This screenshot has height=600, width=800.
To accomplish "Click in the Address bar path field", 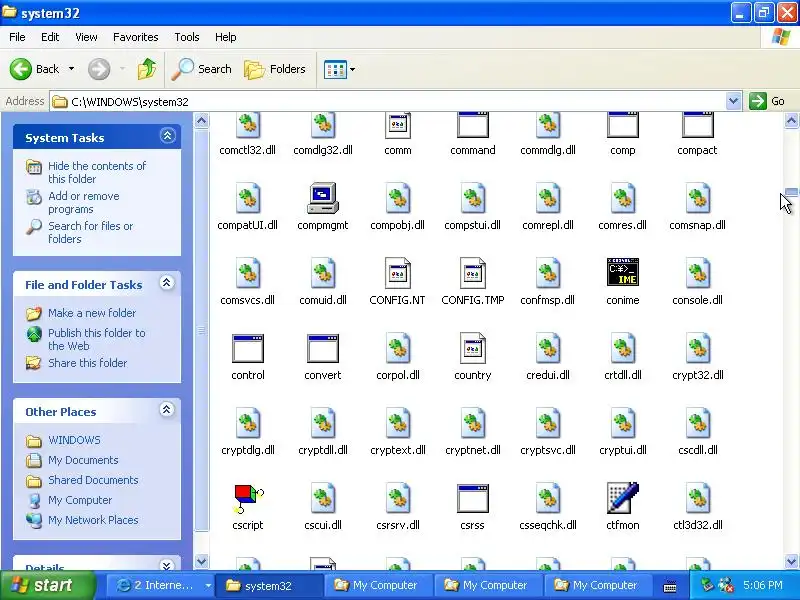I will tap(388, 102).
